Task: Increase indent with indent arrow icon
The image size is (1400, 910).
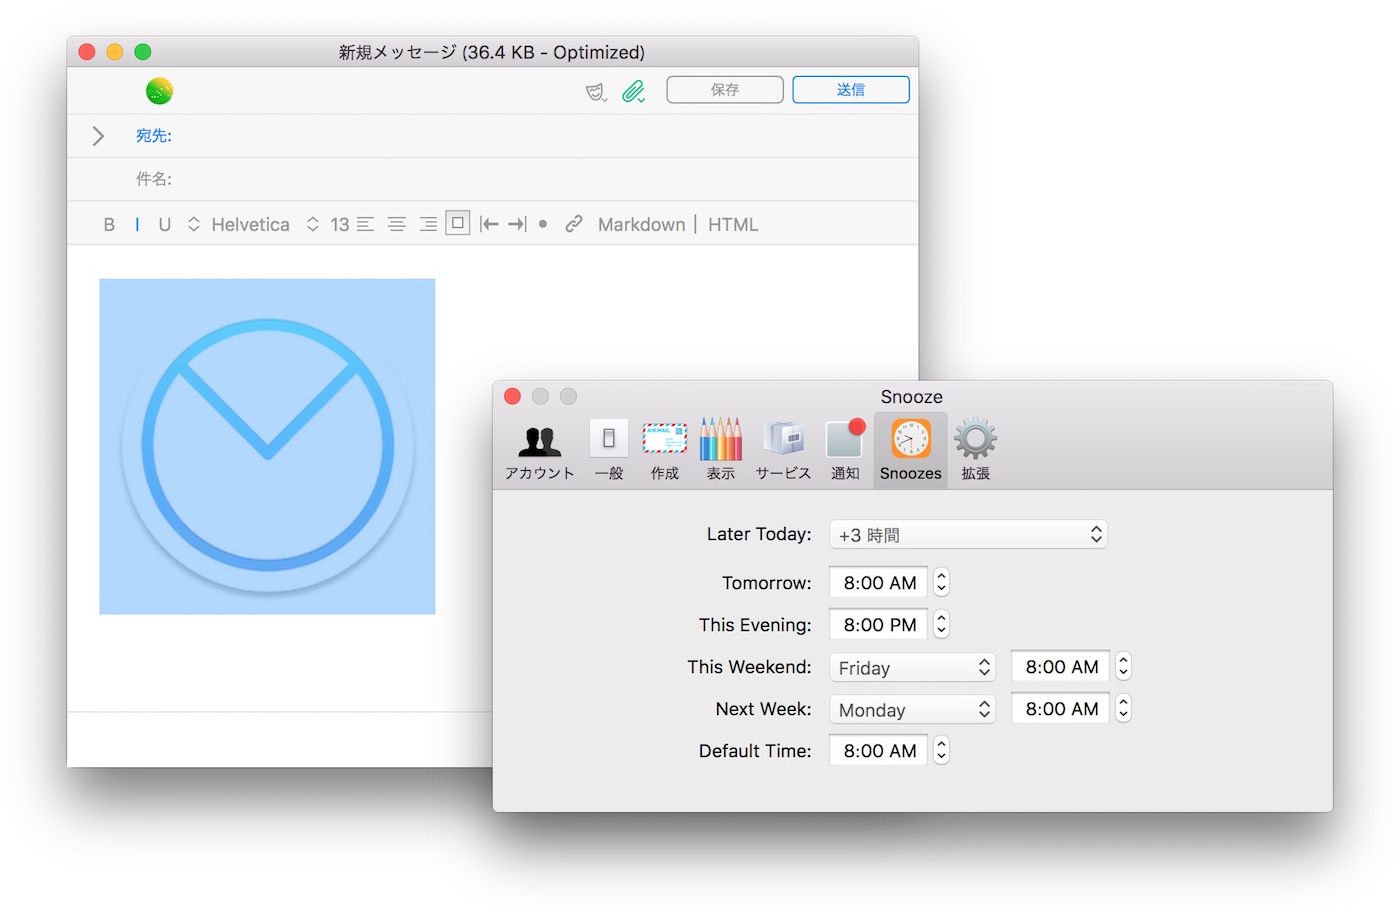Action: [x=517, y=225]
